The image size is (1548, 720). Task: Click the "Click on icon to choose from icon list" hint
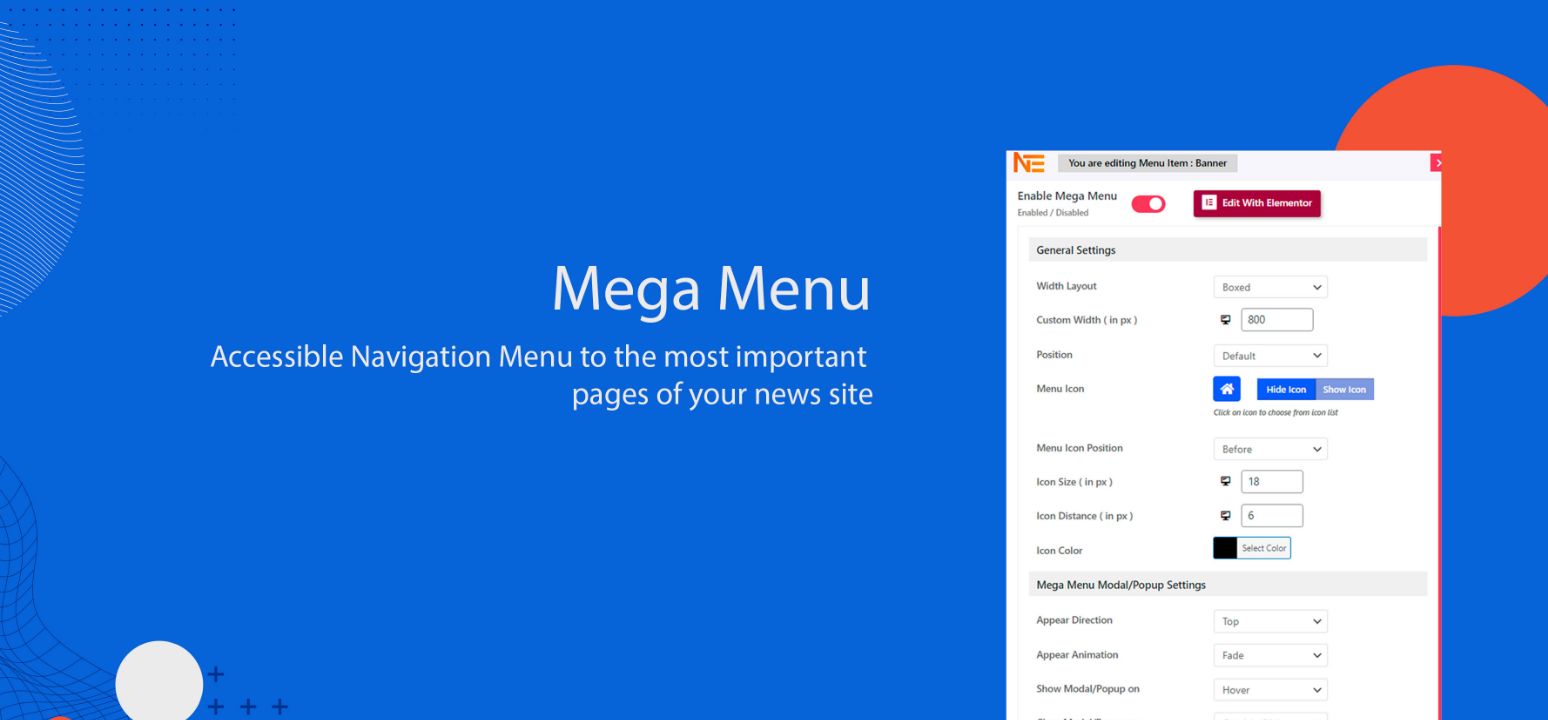click(x=1276, y=413)
